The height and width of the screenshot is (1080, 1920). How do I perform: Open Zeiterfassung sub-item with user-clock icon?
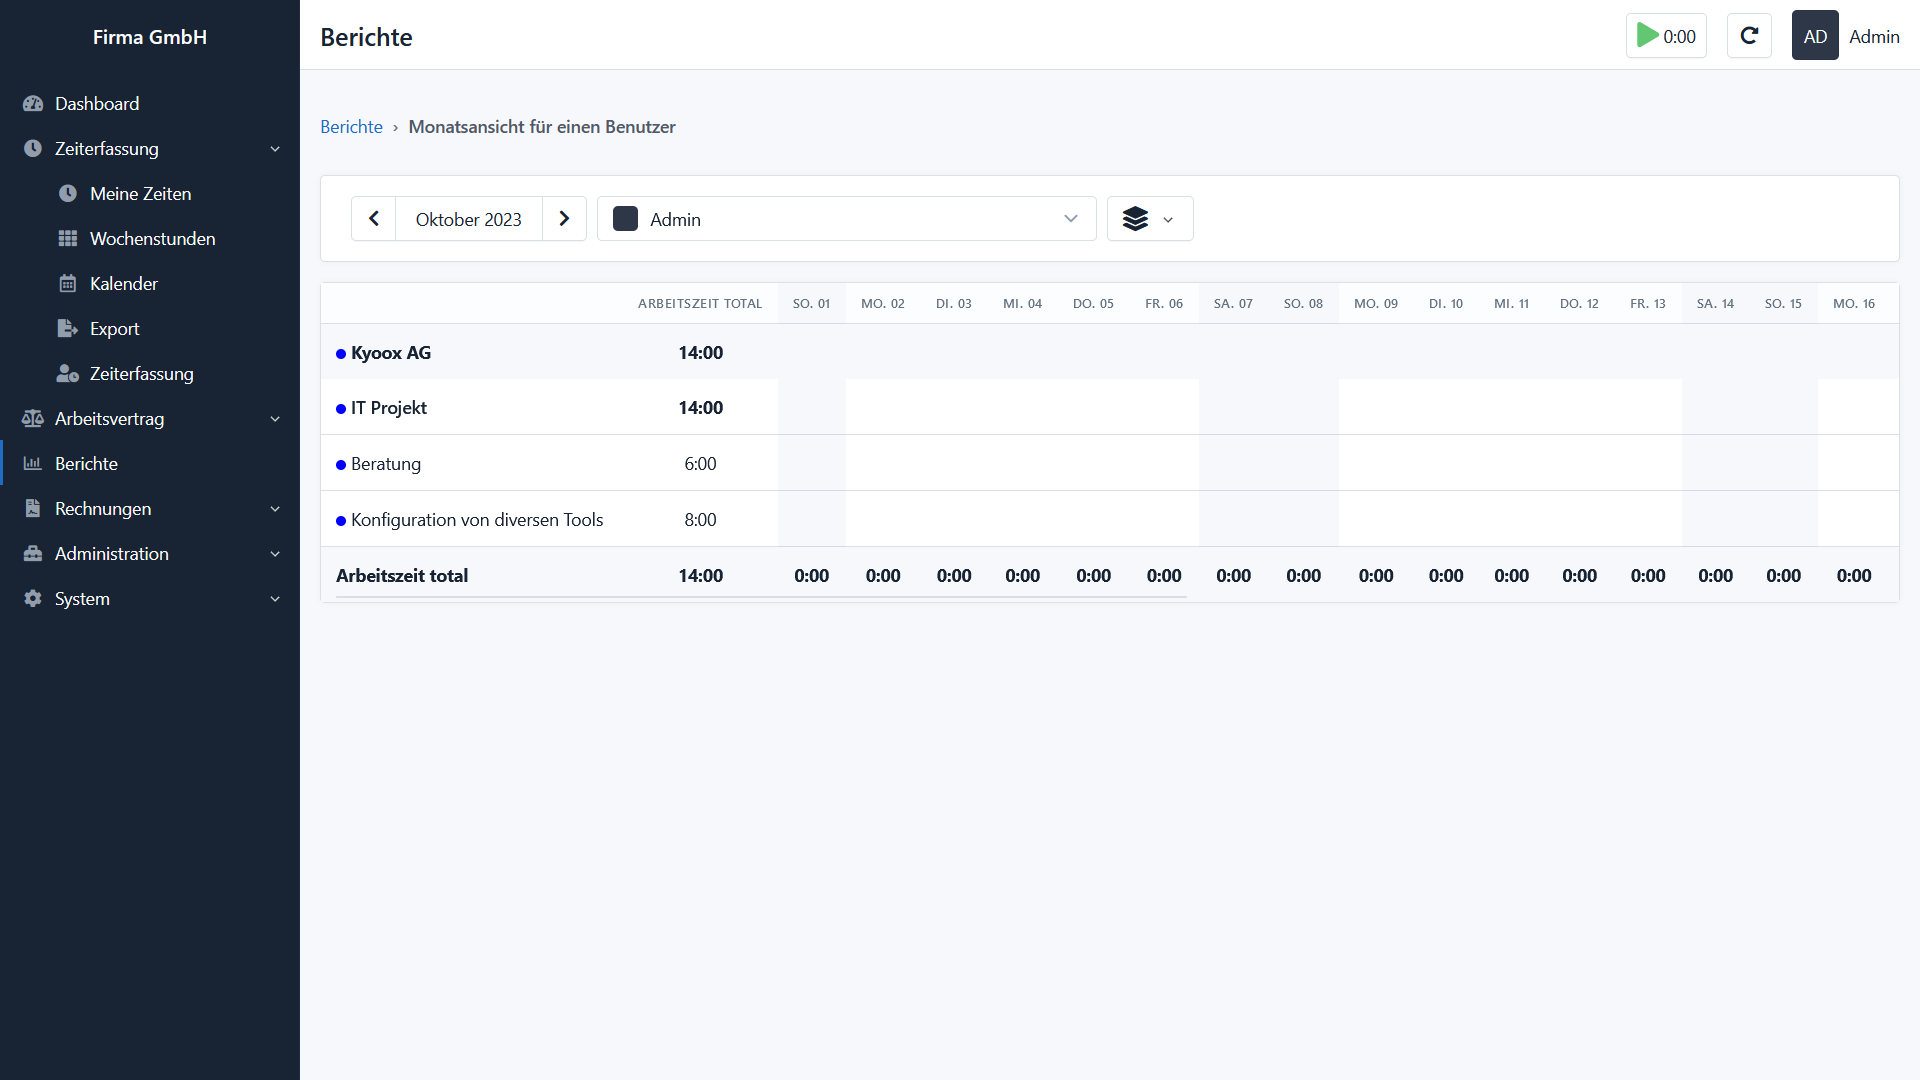coord(141,374)
